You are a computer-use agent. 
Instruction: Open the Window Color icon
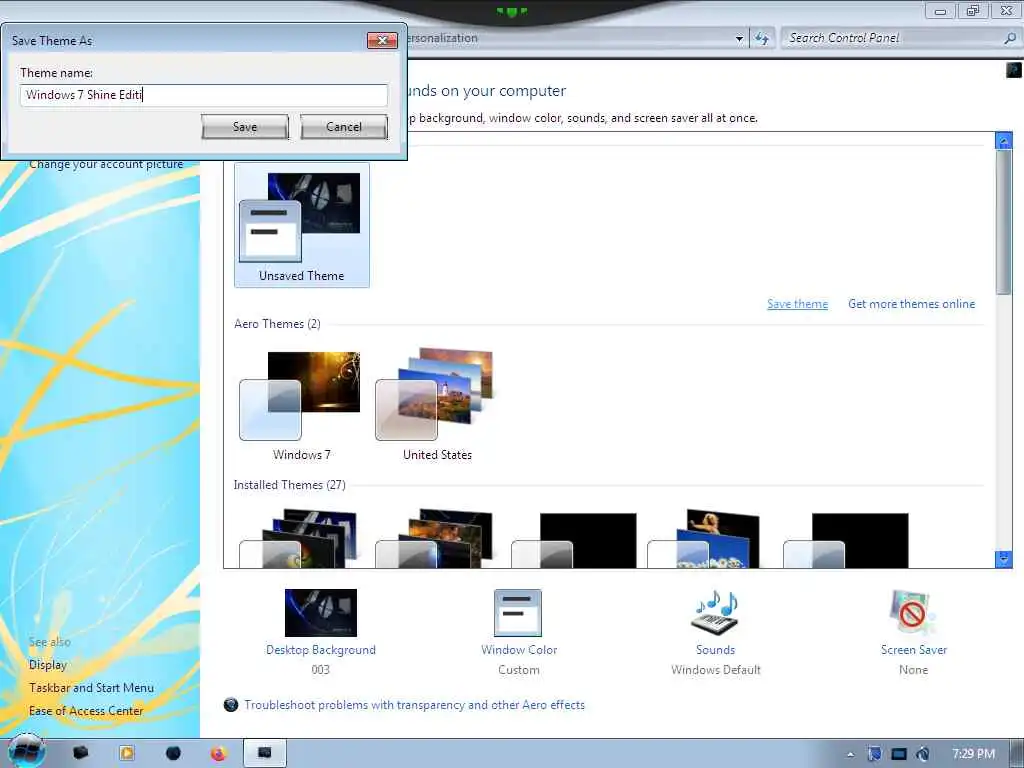[x=519, y=613]
